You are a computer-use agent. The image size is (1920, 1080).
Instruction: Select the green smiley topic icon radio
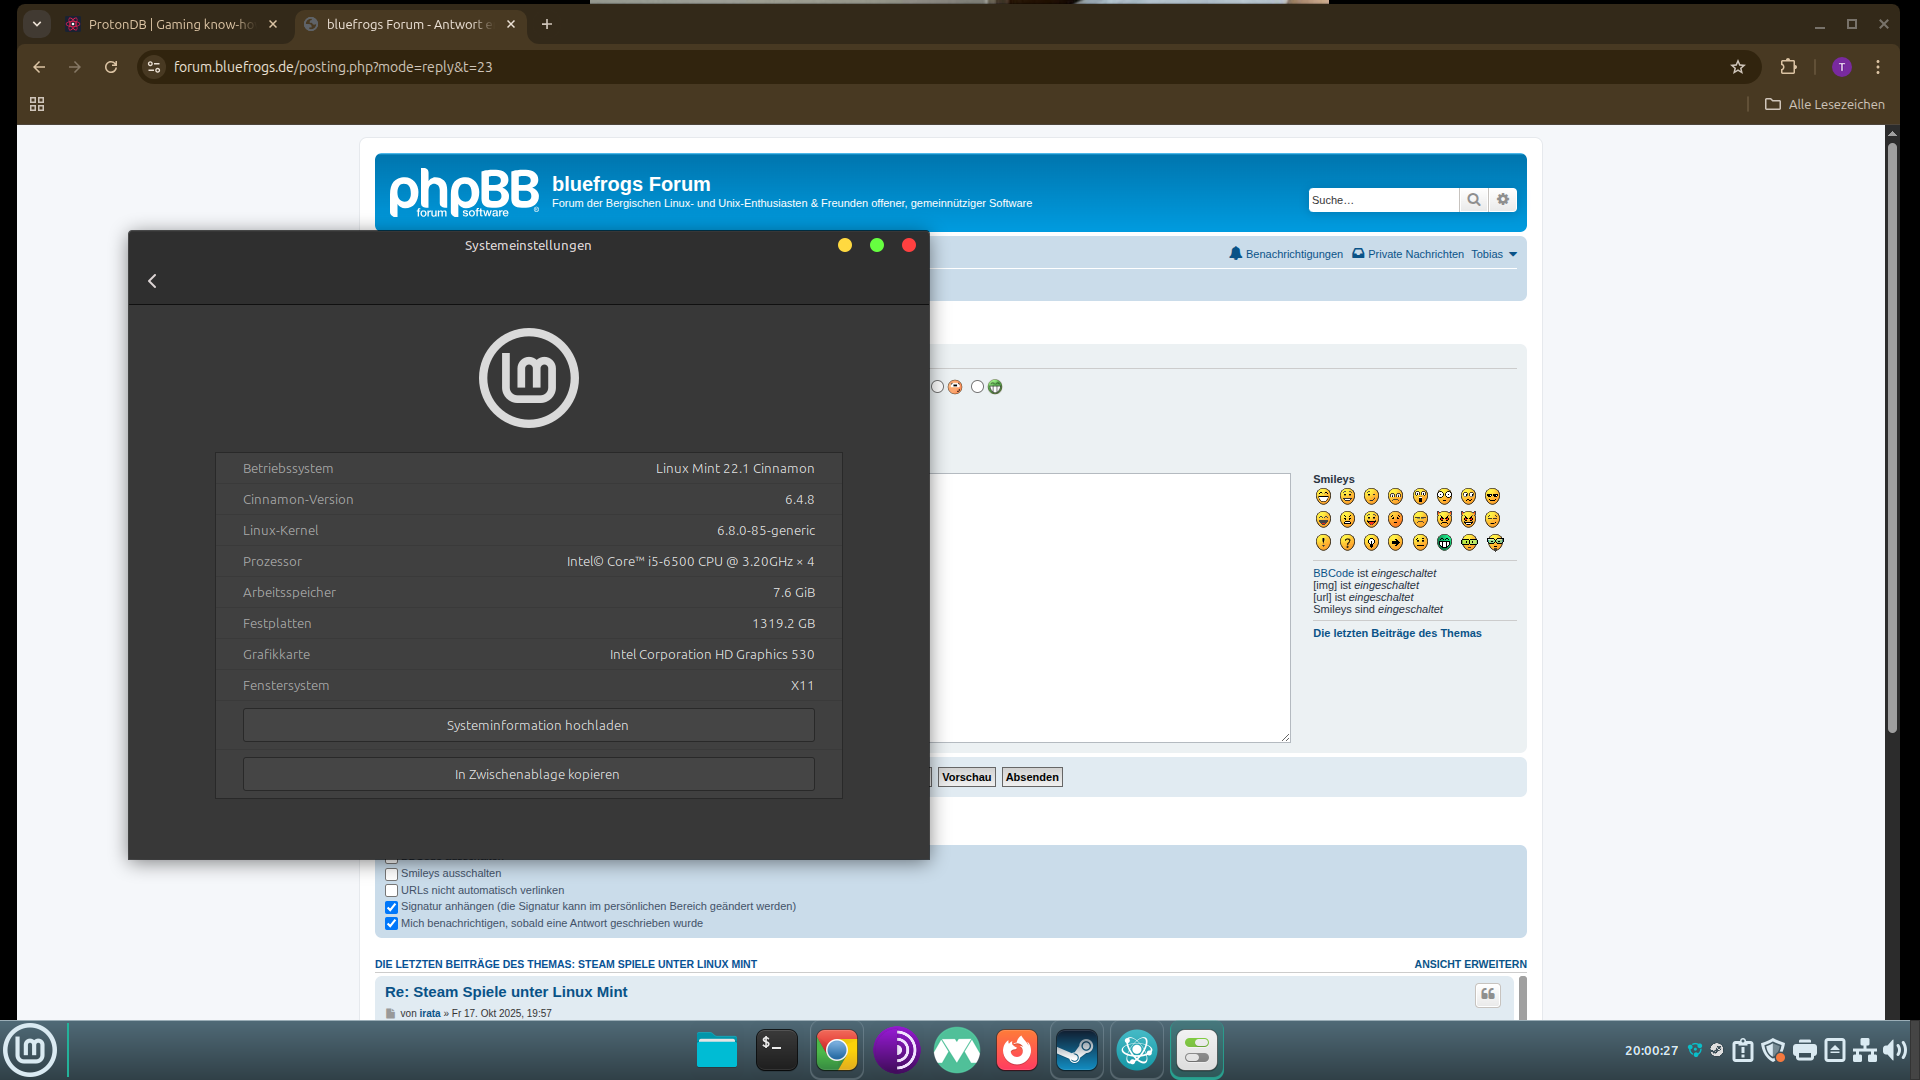pyautogui.click(x=977, y=387)
